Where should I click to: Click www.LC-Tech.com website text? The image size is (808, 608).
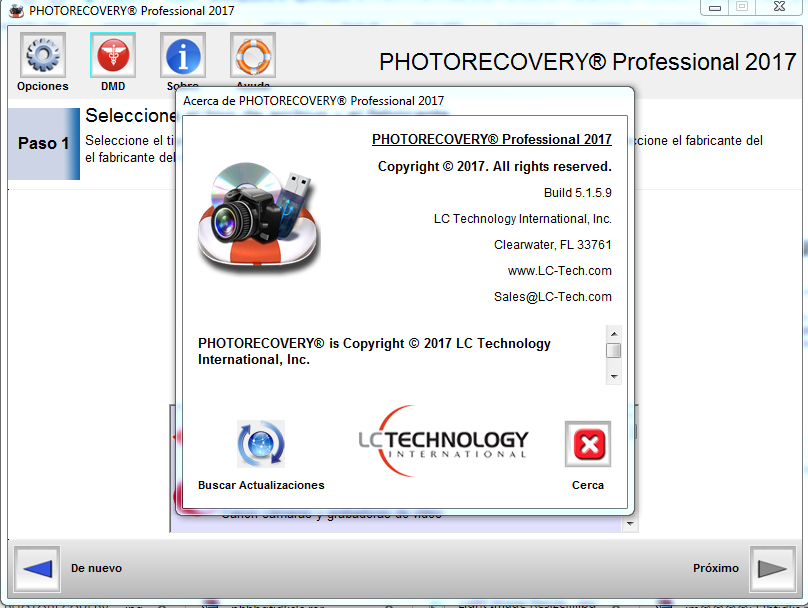tap(560, 271)
